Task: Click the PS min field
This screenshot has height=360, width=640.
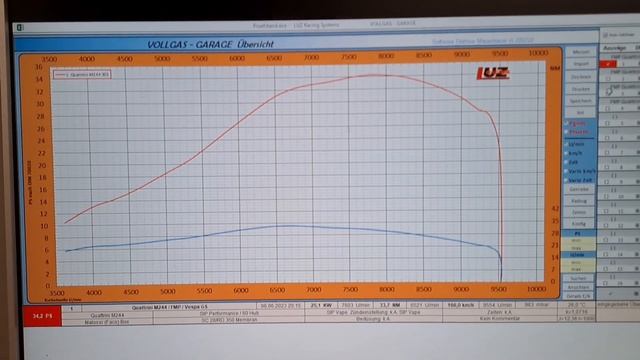Action: [x=578, y=241]
